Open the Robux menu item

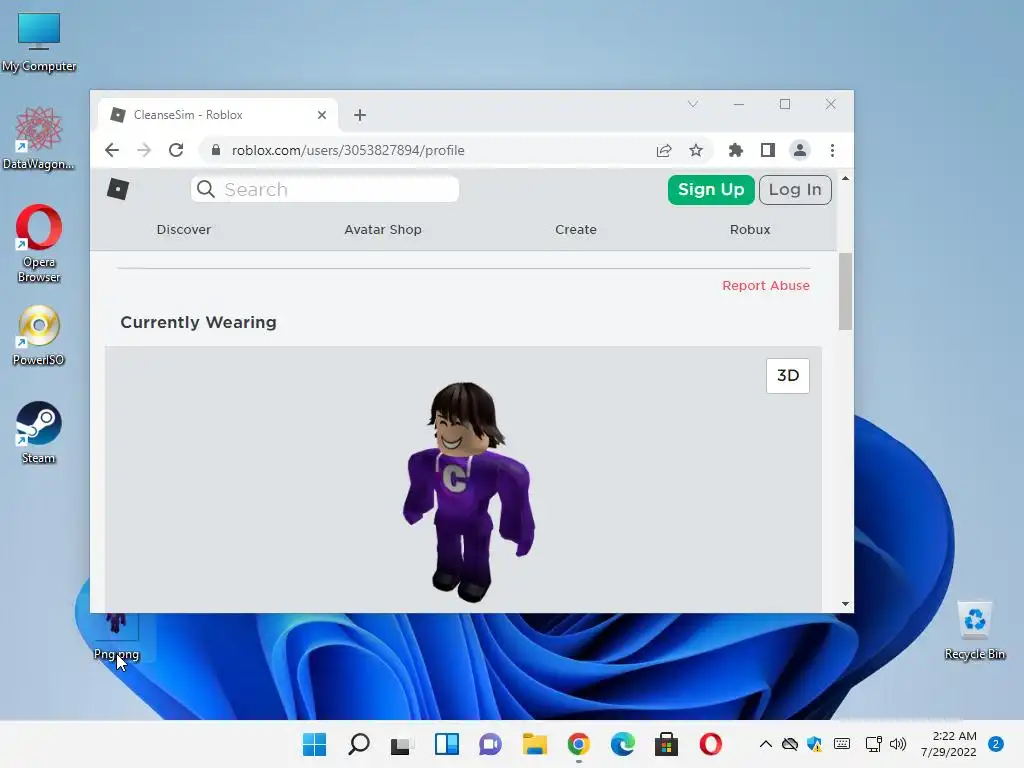click(750, 230)
